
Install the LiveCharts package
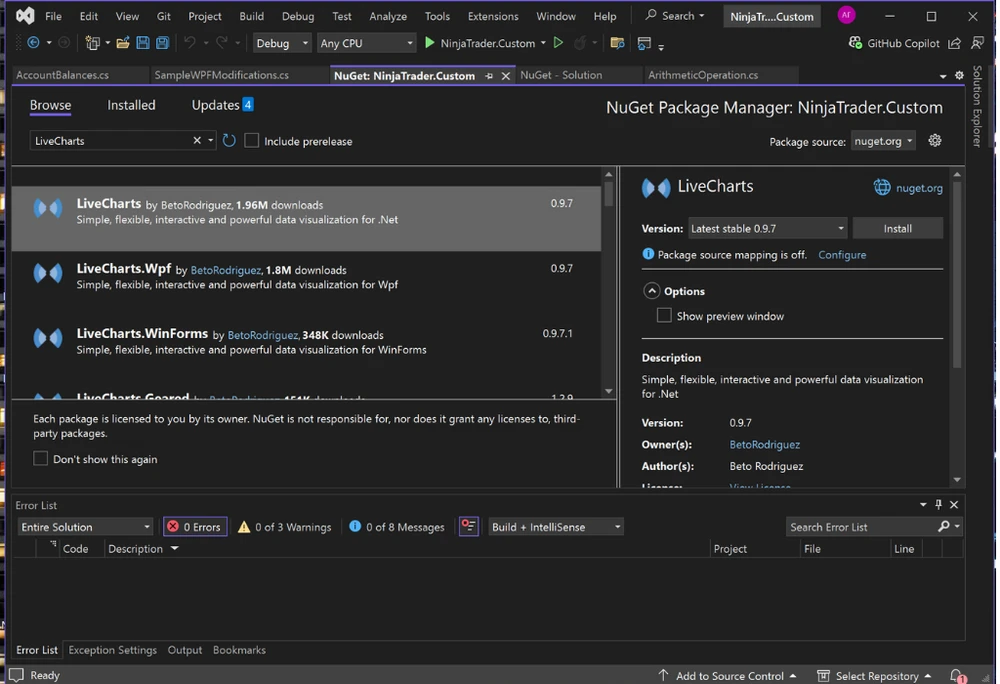pos(897,228)
